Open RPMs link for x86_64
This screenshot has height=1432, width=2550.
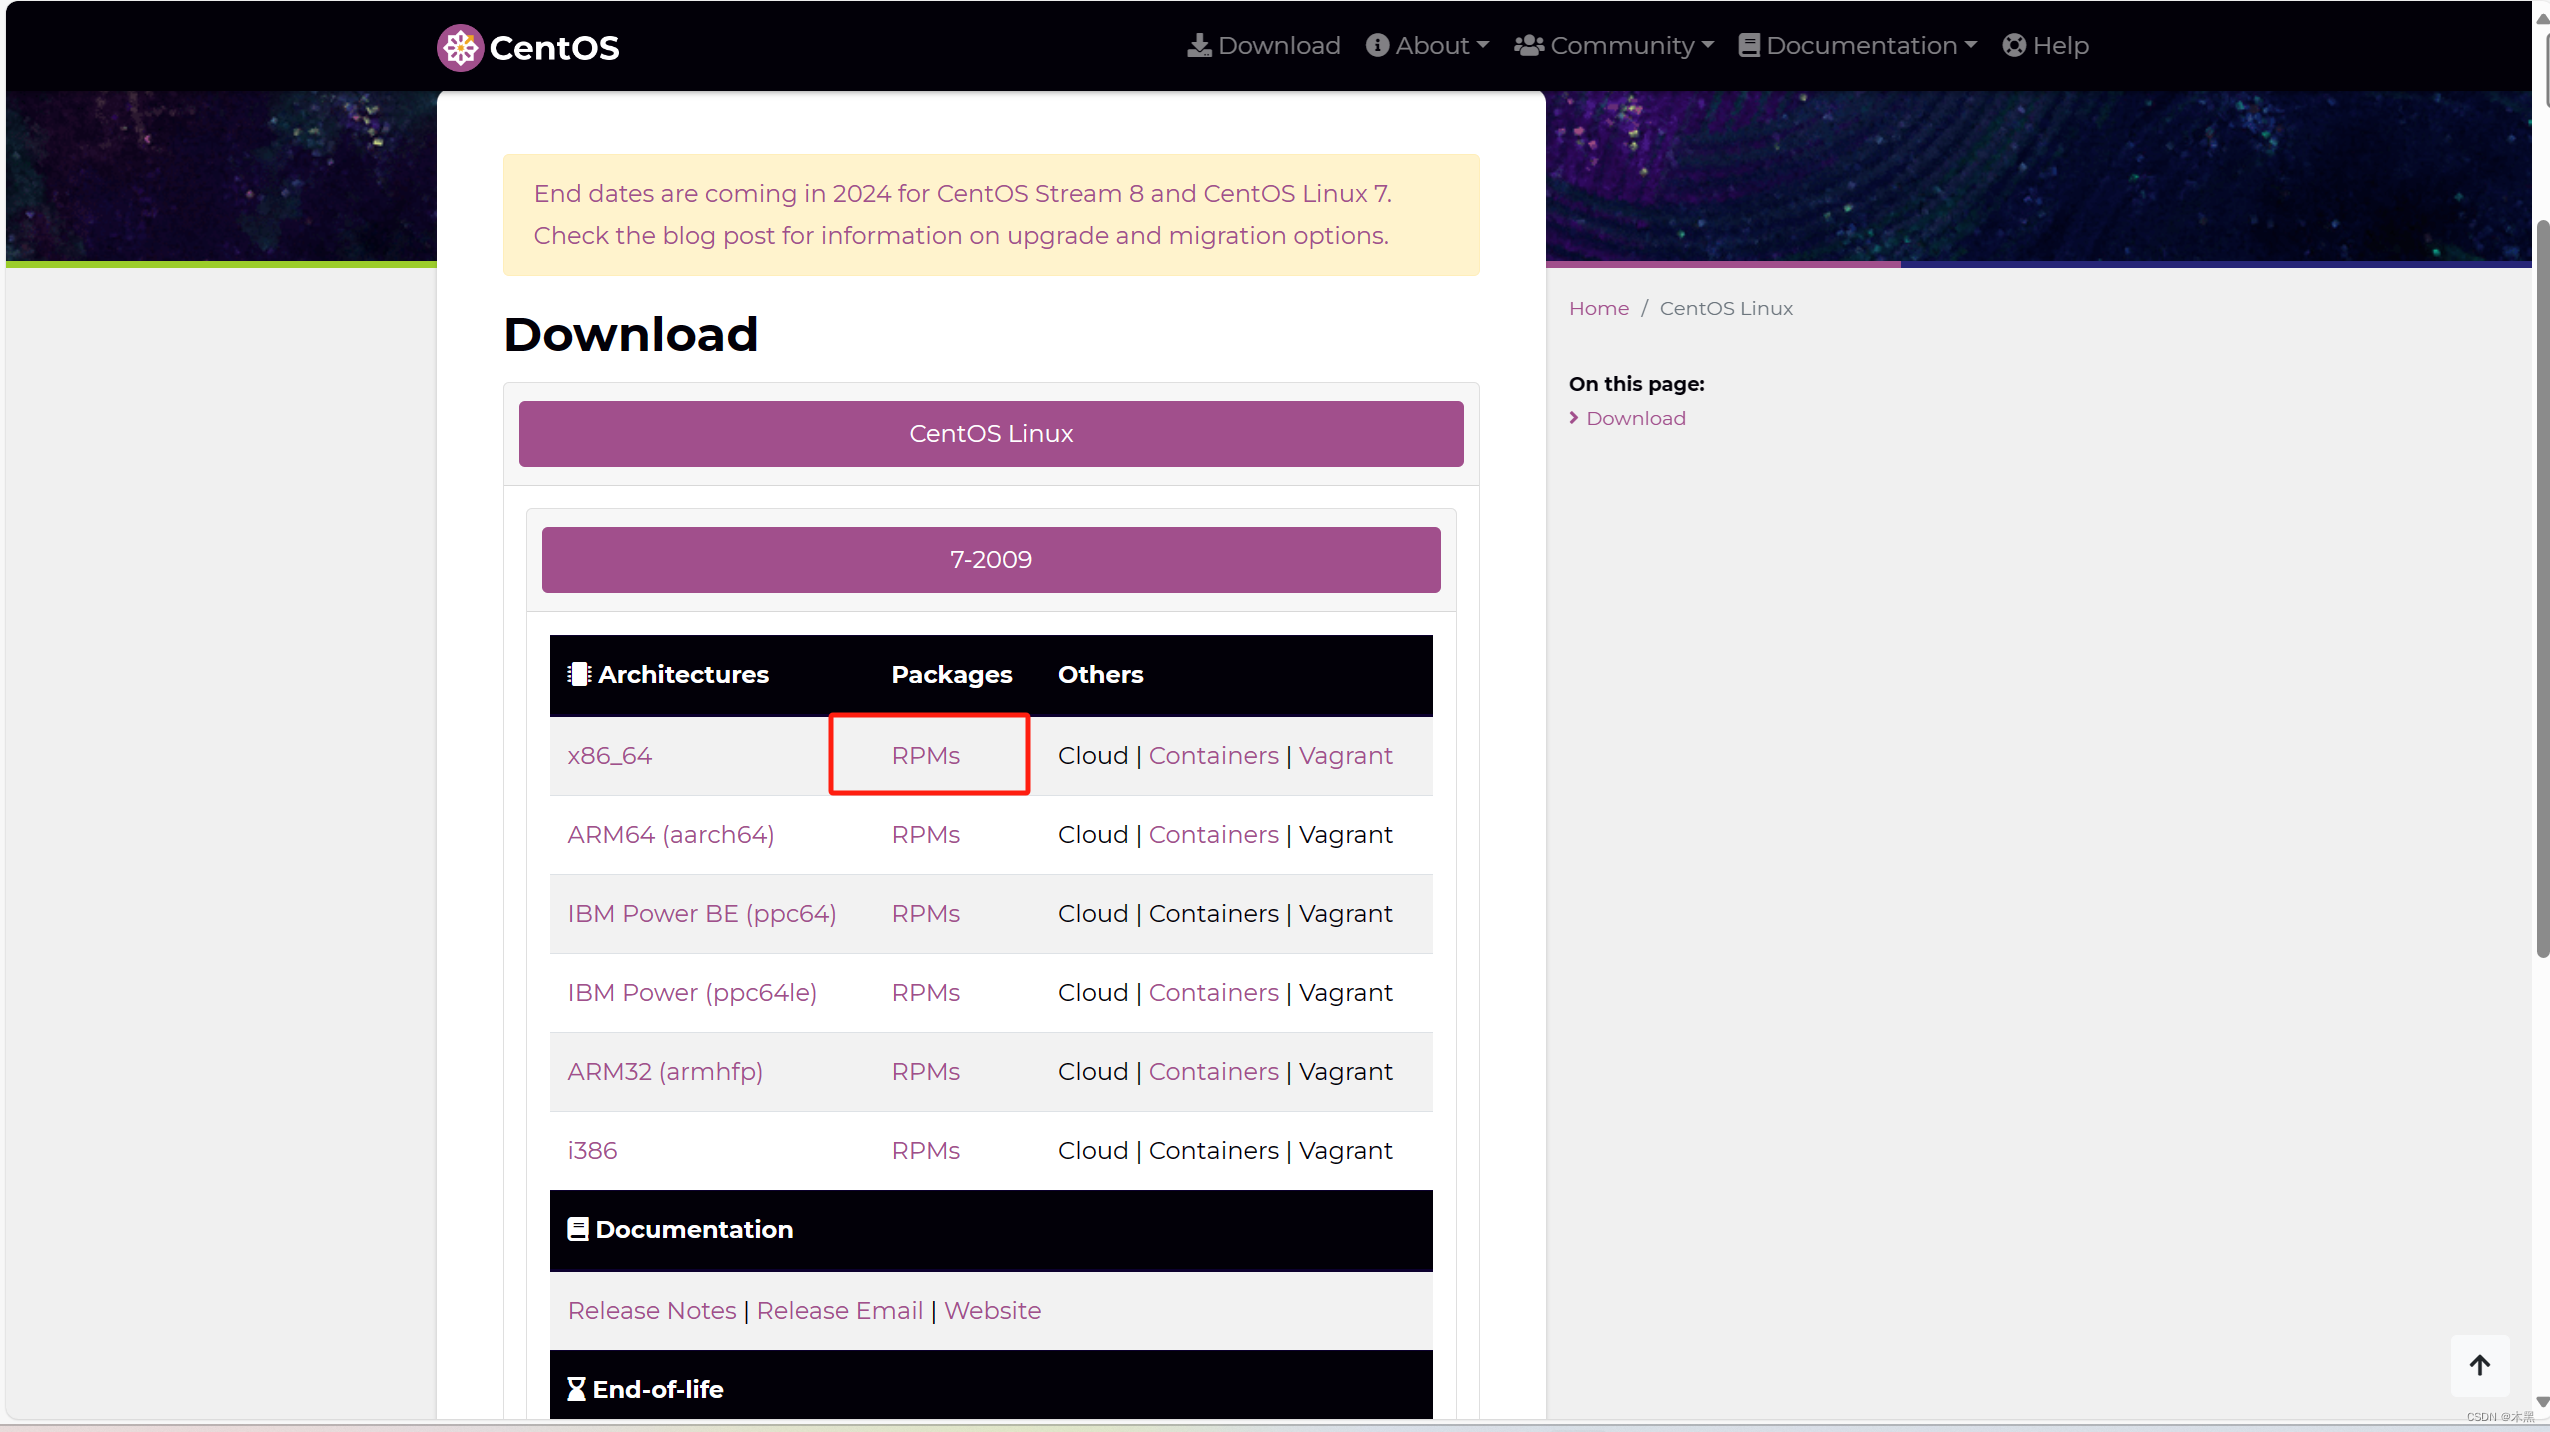click(x=925, y=756)
